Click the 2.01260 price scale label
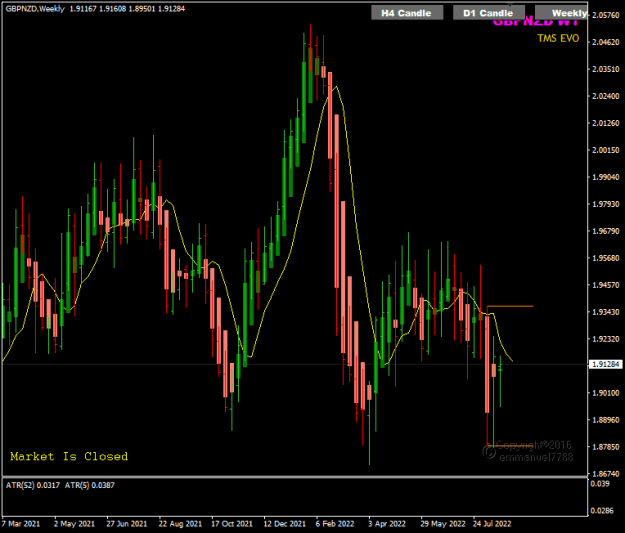 coord(606,123)
